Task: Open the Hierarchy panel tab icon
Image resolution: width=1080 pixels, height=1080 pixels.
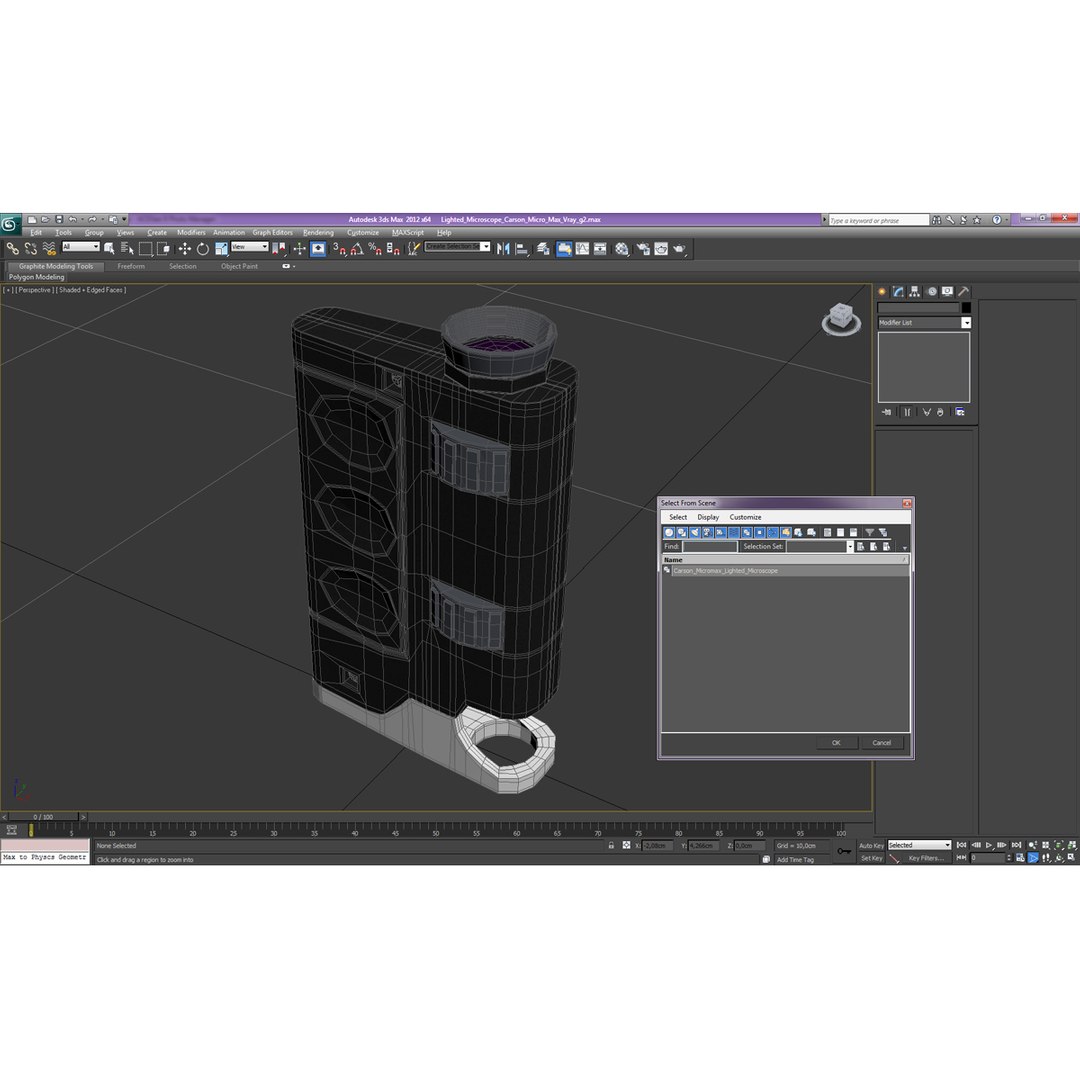Action: (x=915, y=291)
